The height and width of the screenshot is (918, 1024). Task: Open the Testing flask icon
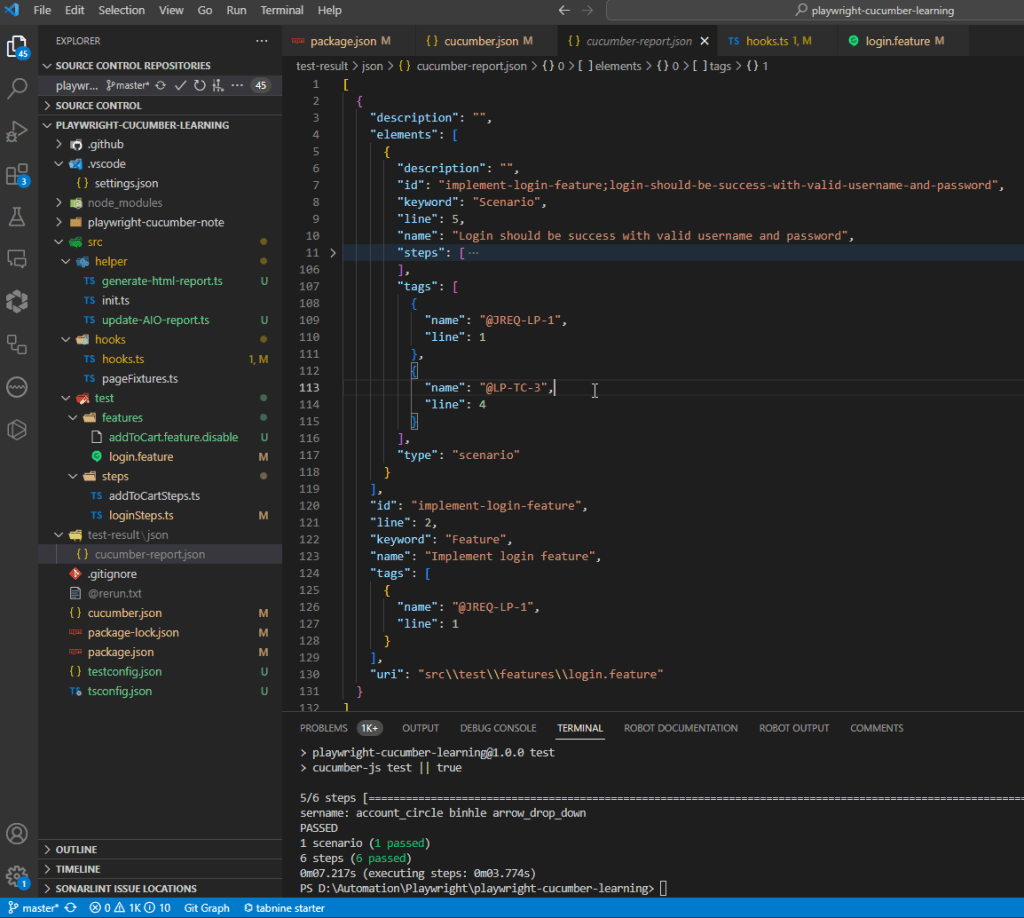click(17, 216)
